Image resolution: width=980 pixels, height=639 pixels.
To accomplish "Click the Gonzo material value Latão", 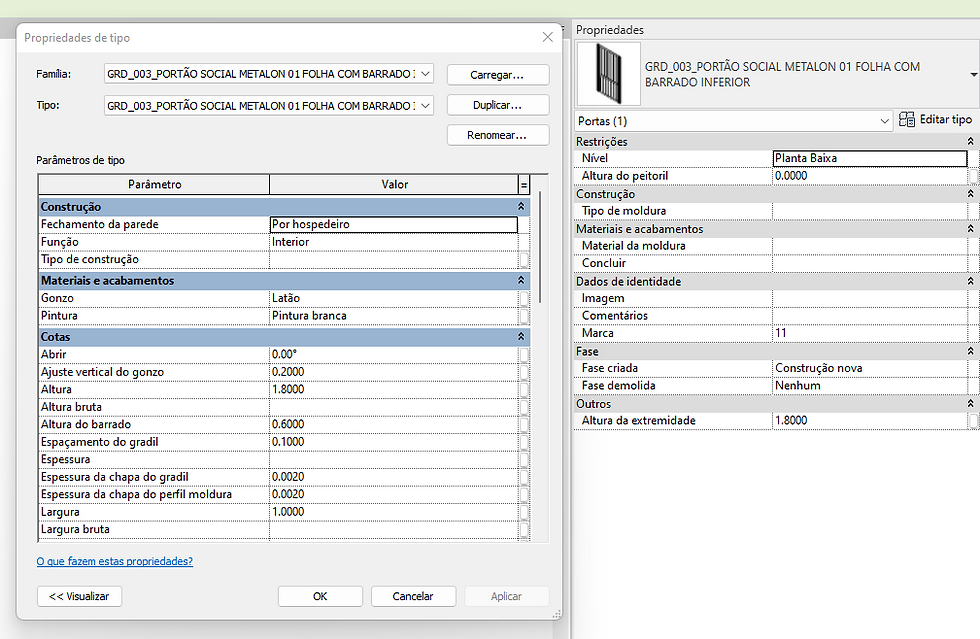I will 394,298.
